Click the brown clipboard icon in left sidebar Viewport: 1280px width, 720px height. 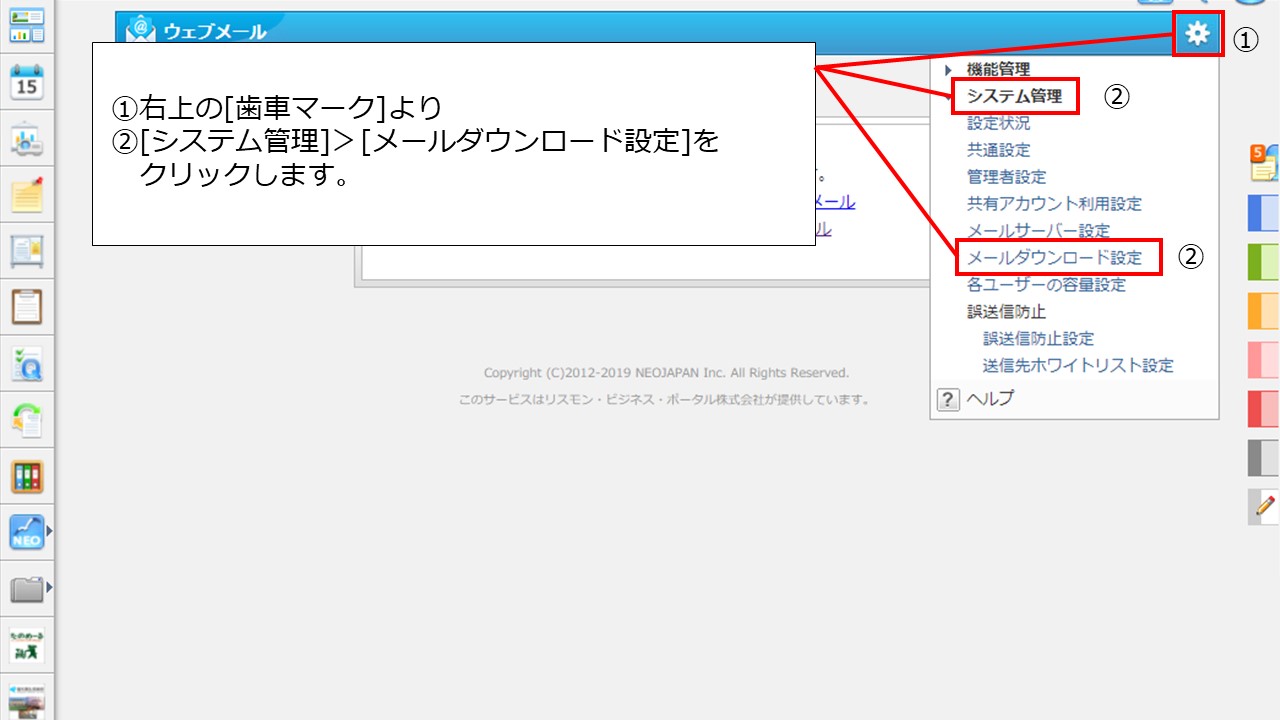(x=27, y=307)
